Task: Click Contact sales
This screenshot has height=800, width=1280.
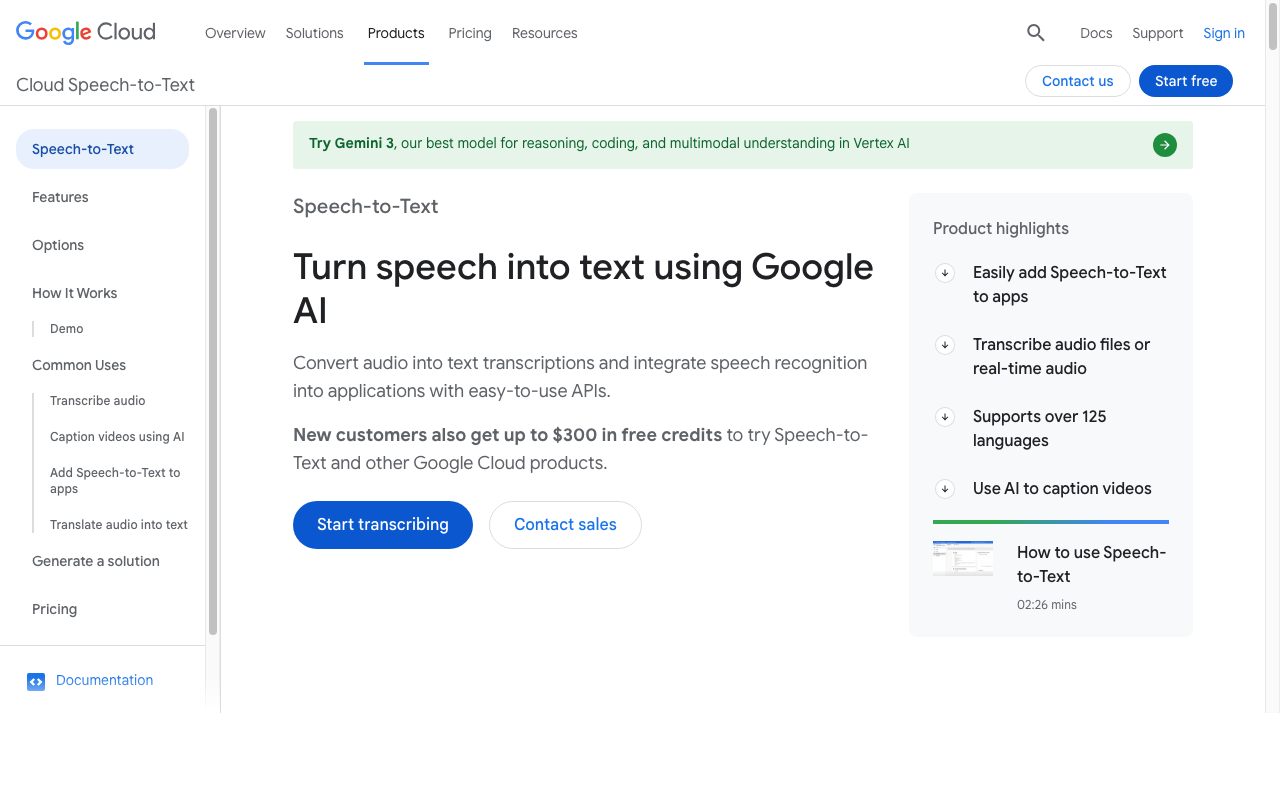Action: [565, 524]
